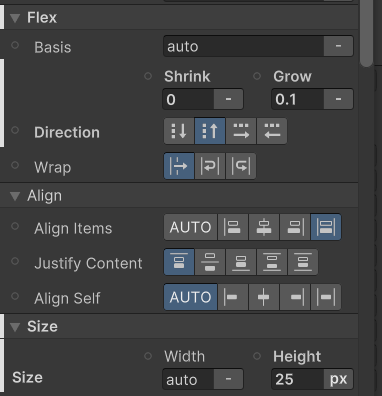Click the Height field showing 25
The width and height of the screenshot is (382, 396).
coord(298,379)
